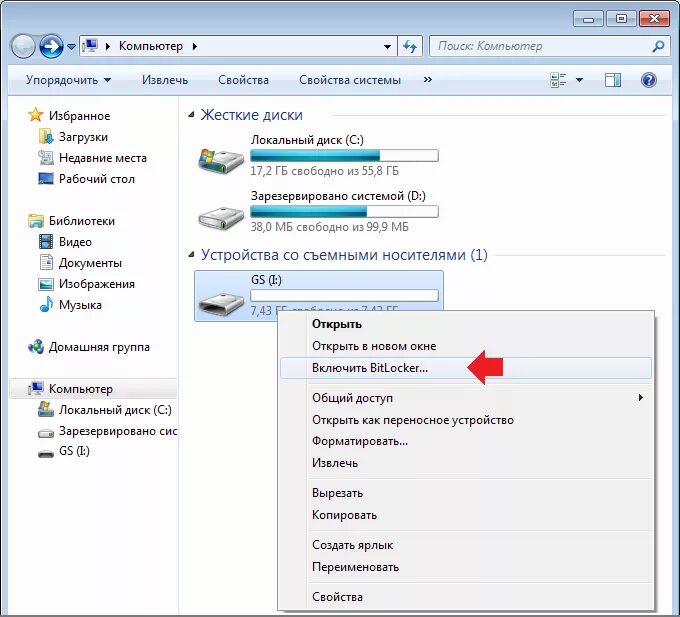
Task: Click the change view icon
Action: [558, 80]
